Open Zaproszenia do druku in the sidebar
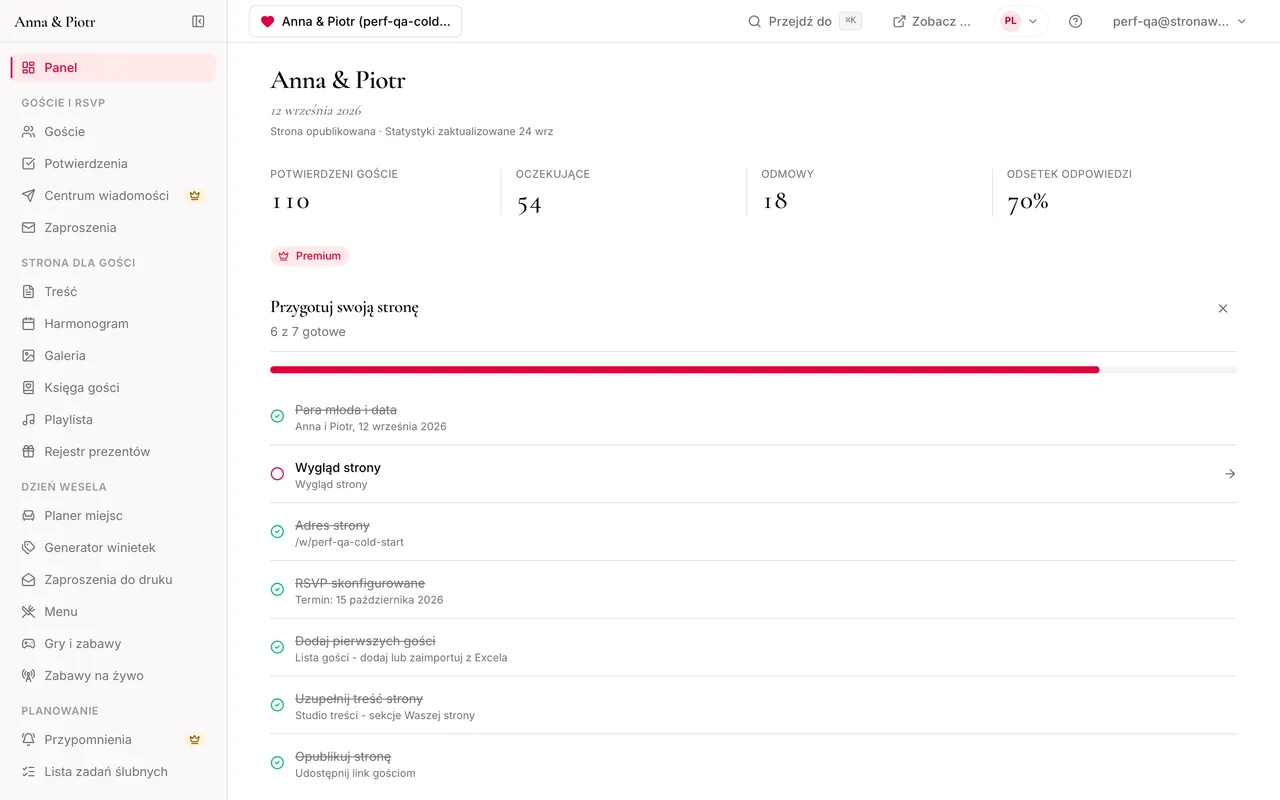The image size is (1280, 800). [113, 579]
